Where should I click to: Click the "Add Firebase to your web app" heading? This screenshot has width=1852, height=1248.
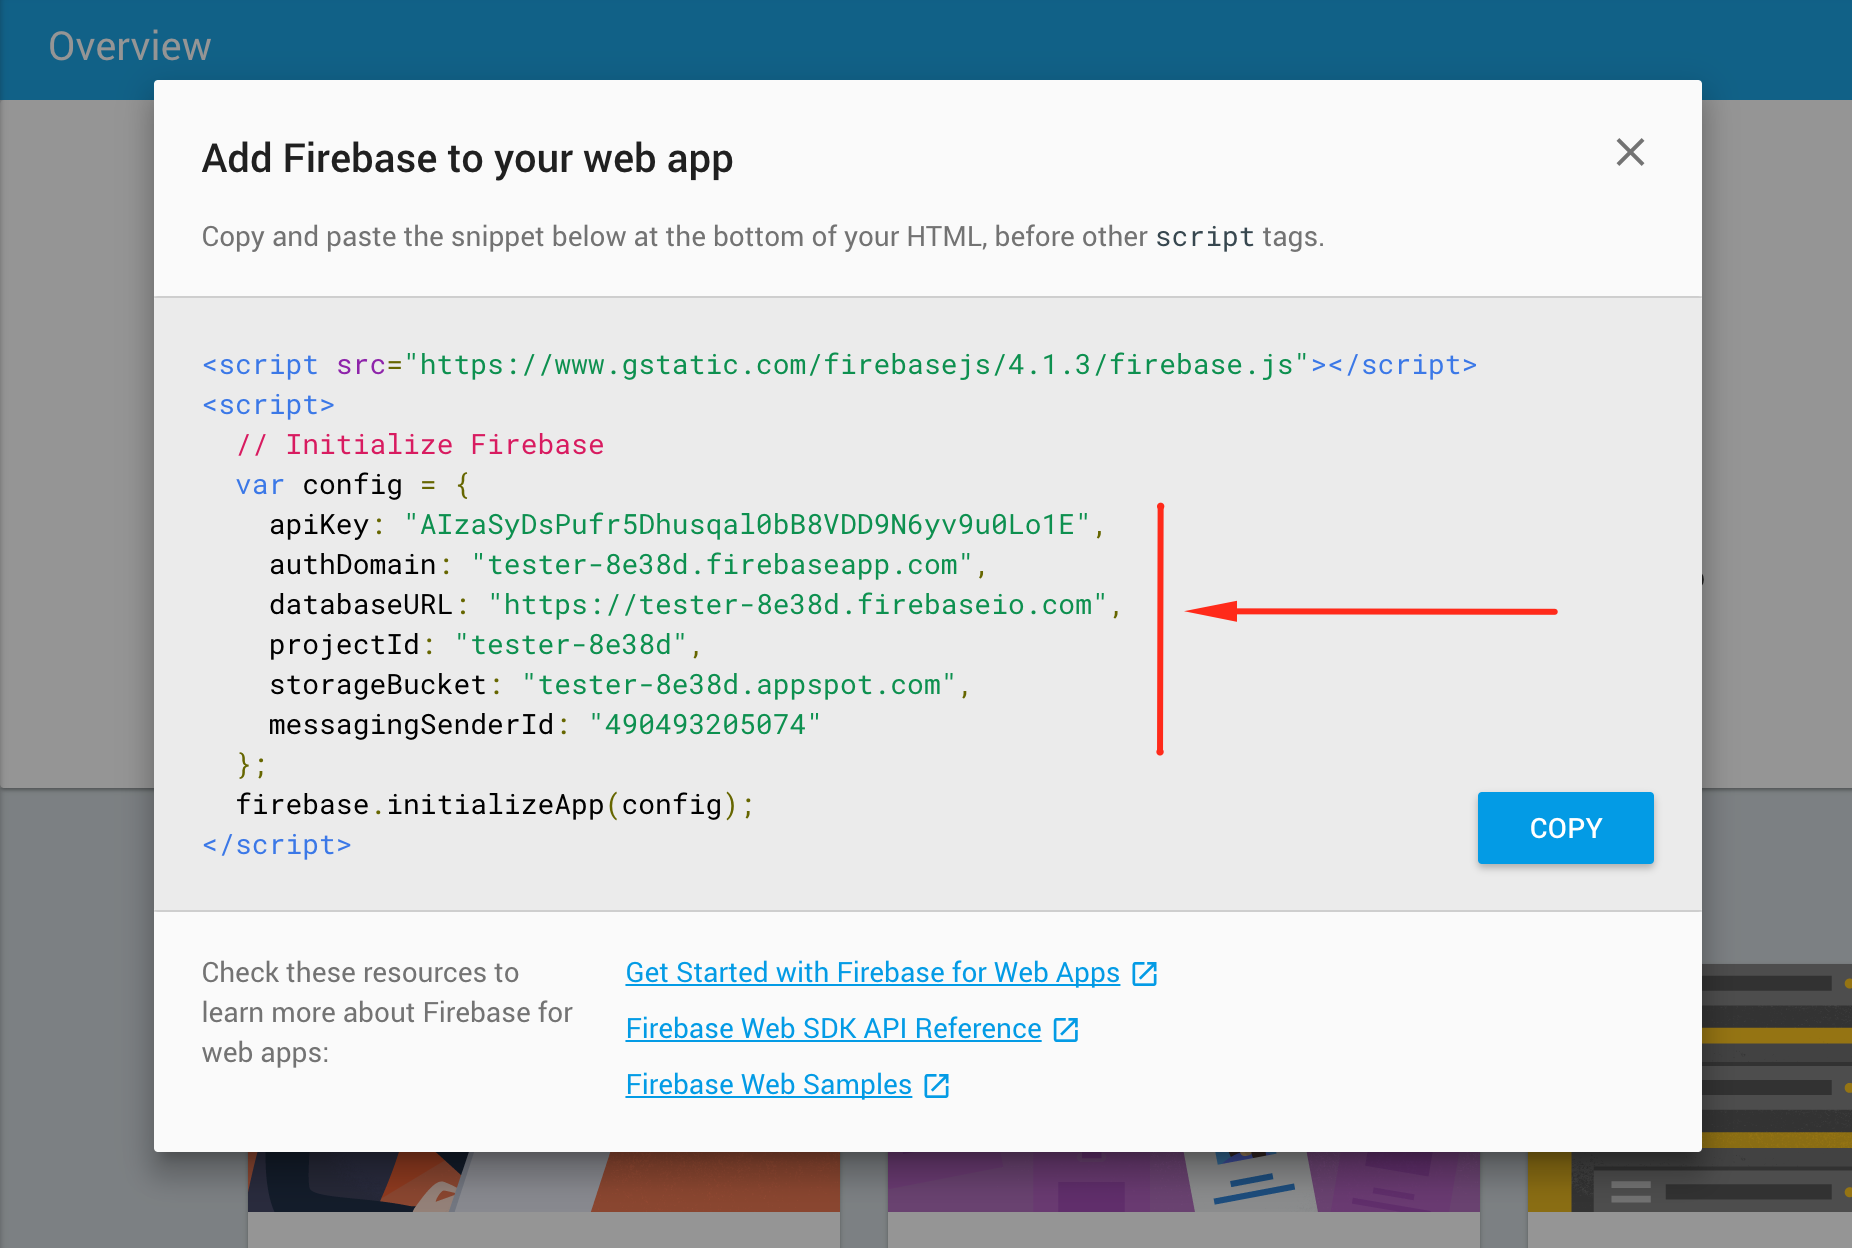point(467,158)
